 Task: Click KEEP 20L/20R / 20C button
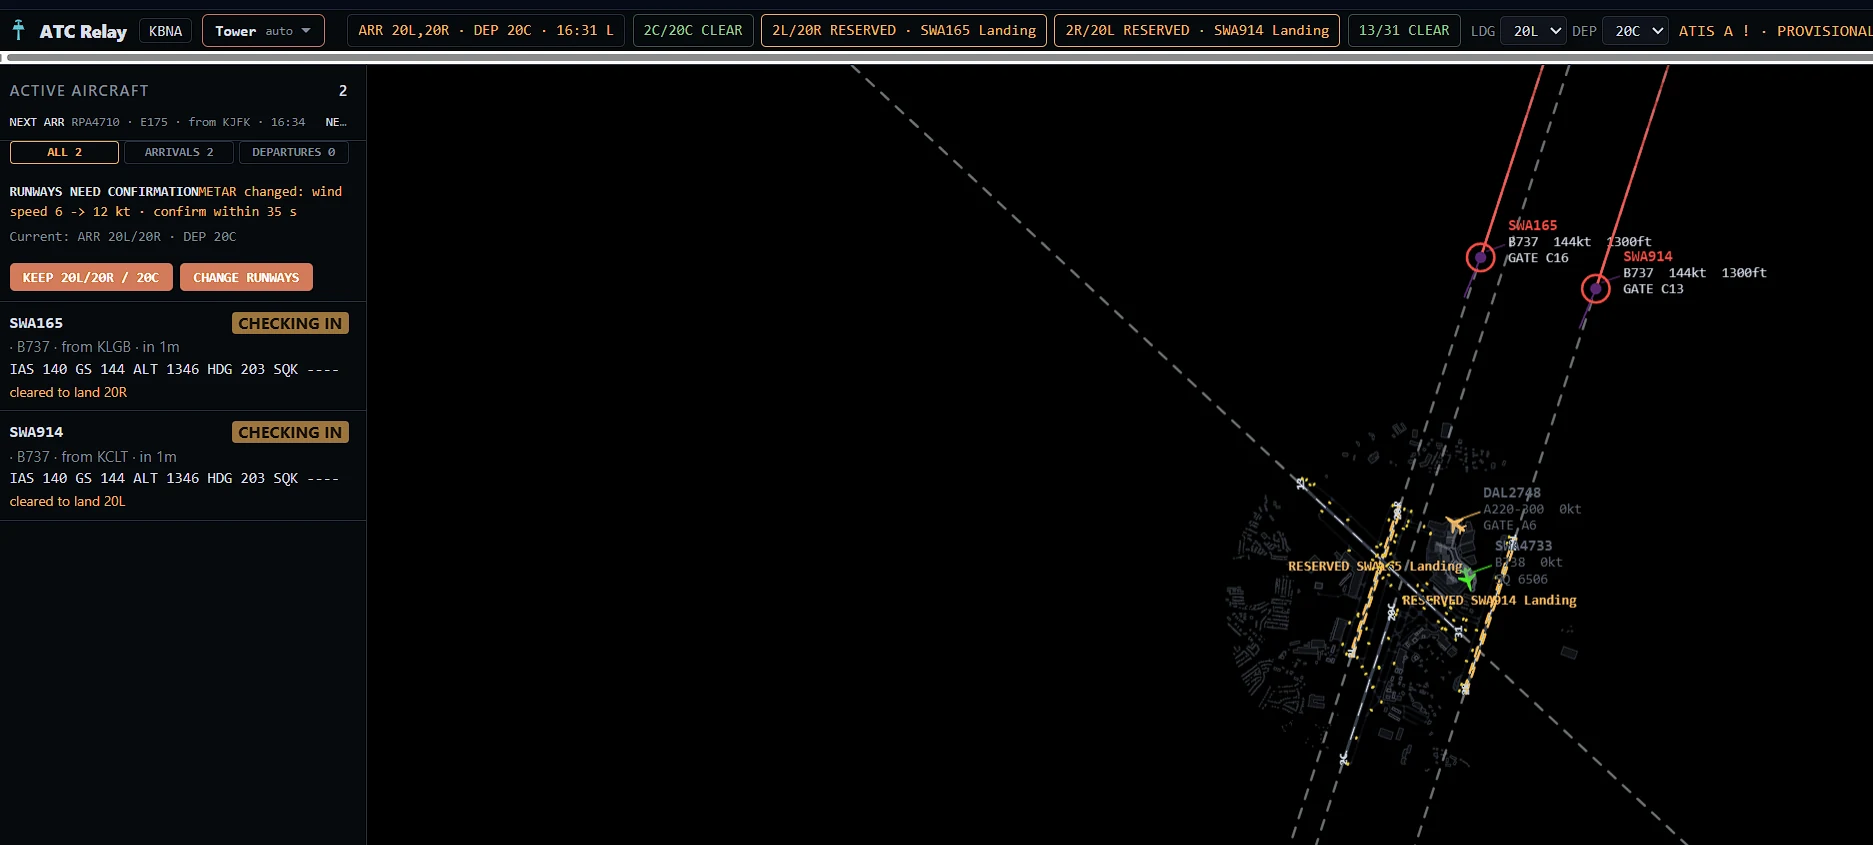(91, 277)
